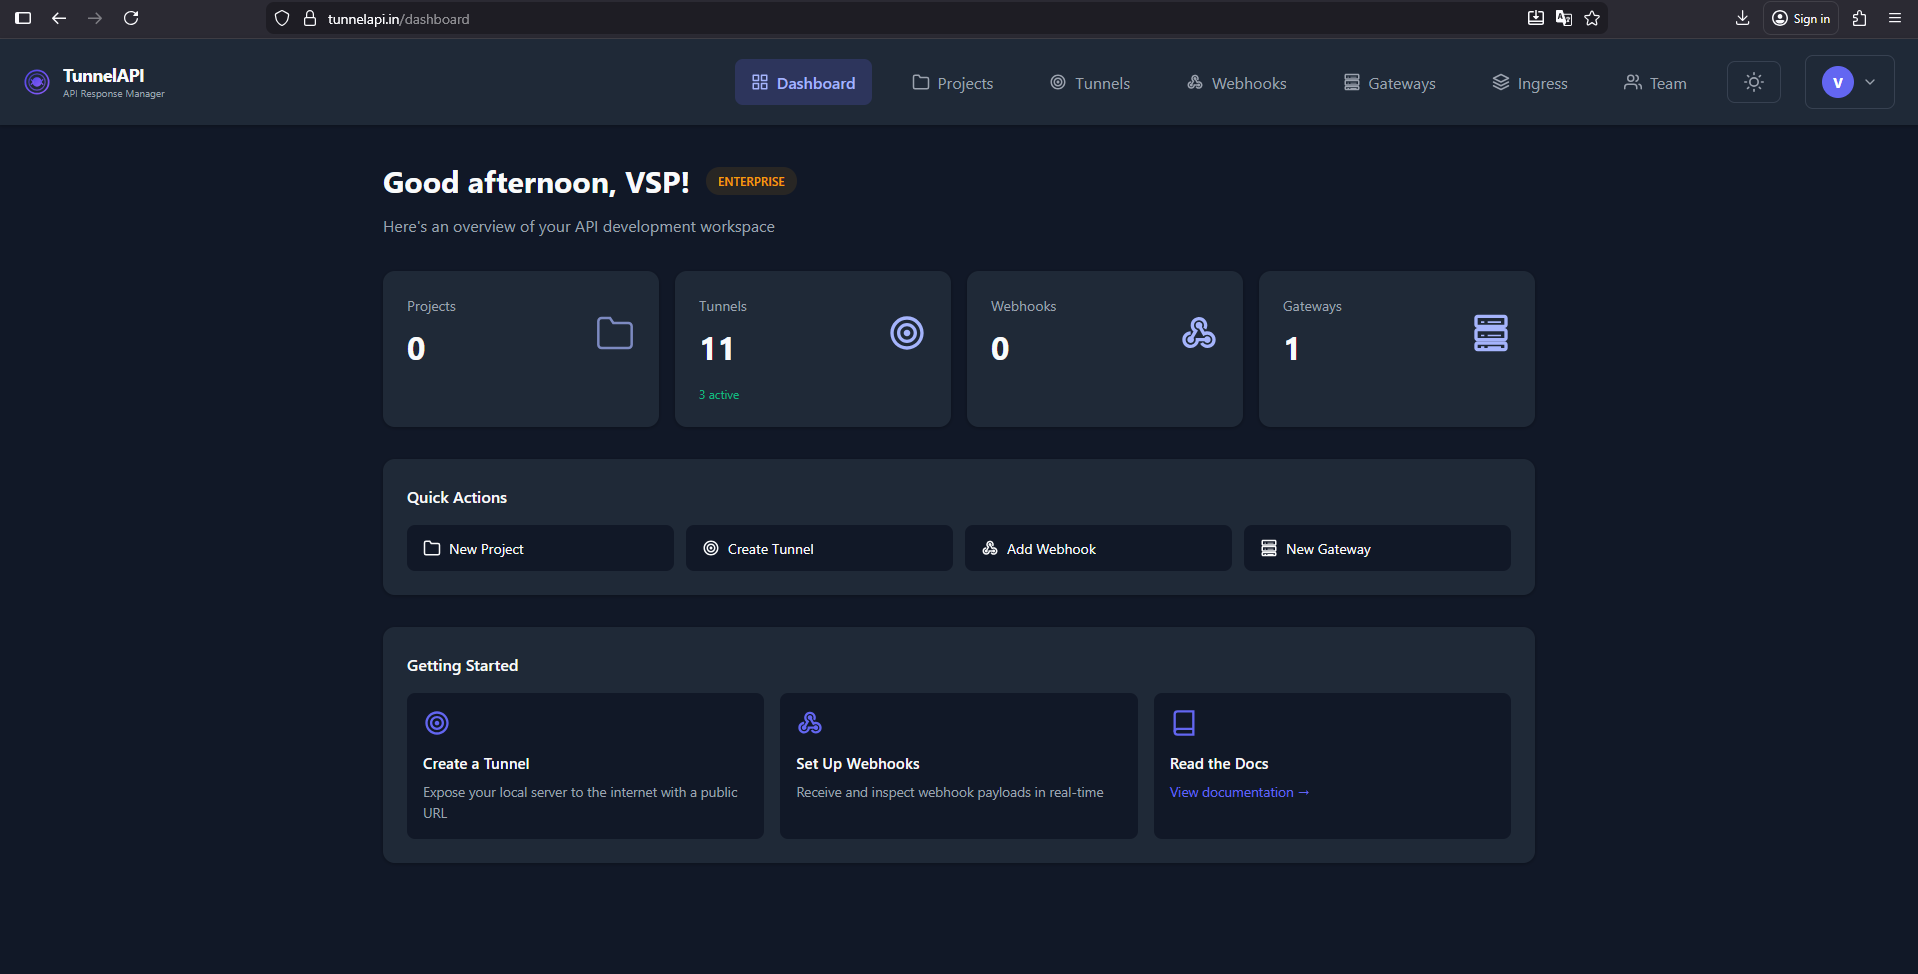Viewport: 1918px width, 974px height.
Task: Navigate to the Ingress section
Action: pos(1529,82)
